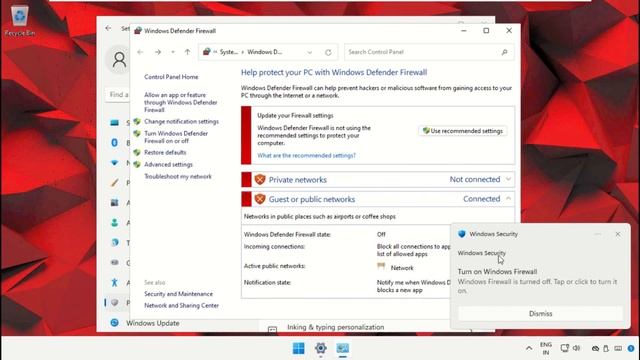
Task: Click the Forward arrow in Firewall window
Action: click(158, 52)
